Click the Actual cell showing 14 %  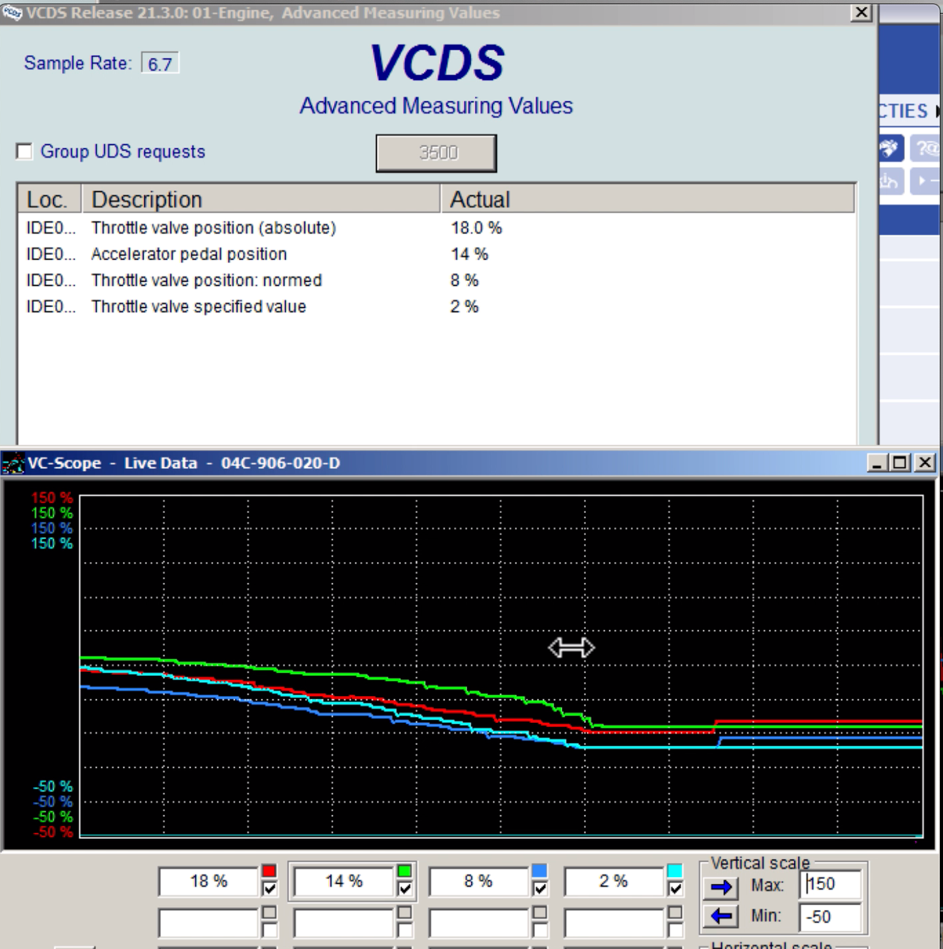469,254
